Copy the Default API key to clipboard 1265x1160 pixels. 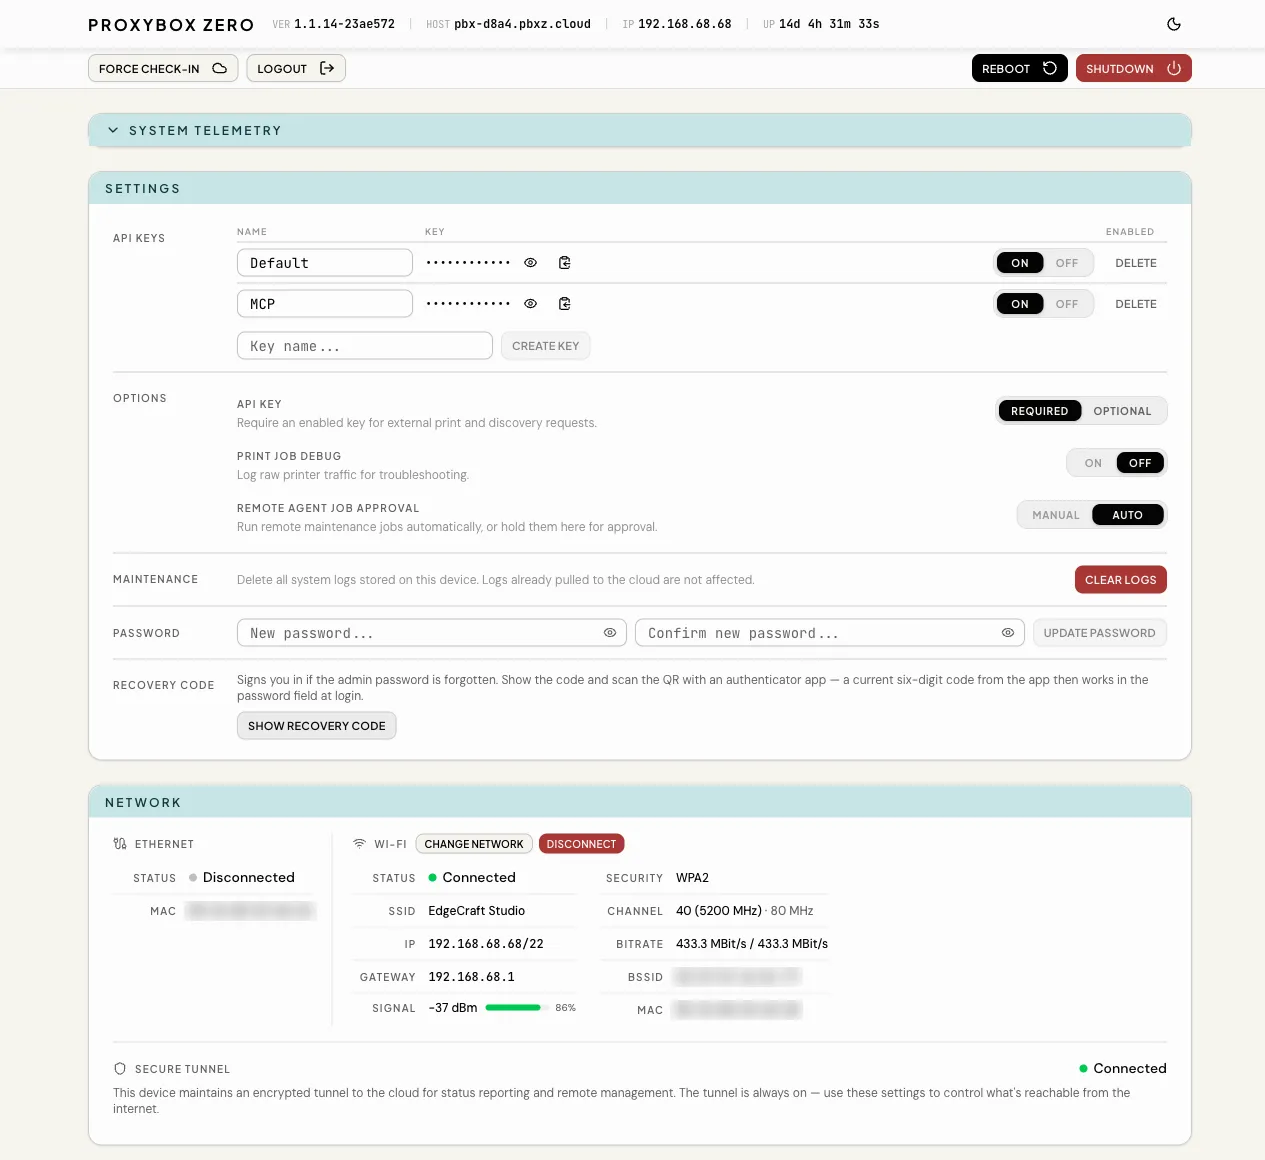click(565, 263)
